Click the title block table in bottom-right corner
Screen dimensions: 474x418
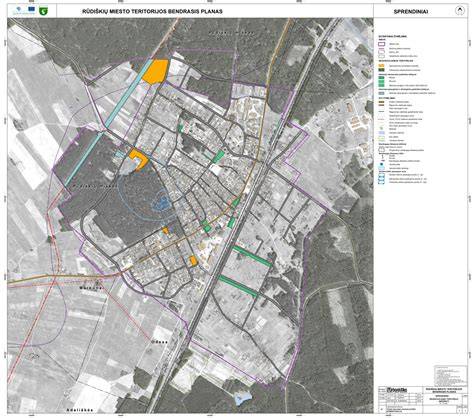point(422,399)
